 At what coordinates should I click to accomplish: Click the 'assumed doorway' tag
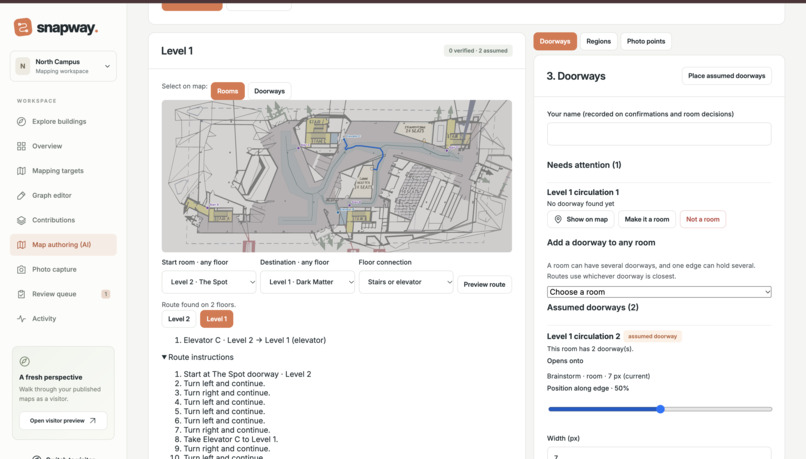(x=652, y=336)
